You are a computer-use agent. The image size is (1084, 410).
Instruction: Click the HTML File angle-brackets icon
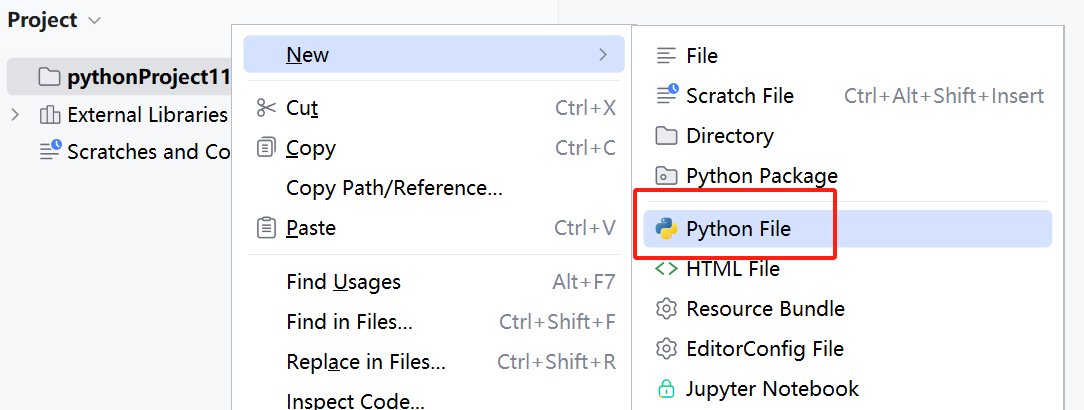point(666,268)
